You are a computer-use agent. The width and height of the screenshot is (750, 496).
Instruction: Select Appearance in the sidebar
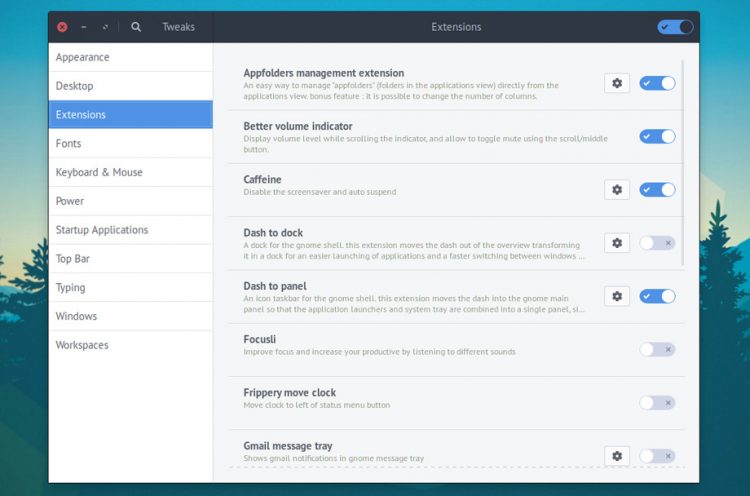(131, 57)
